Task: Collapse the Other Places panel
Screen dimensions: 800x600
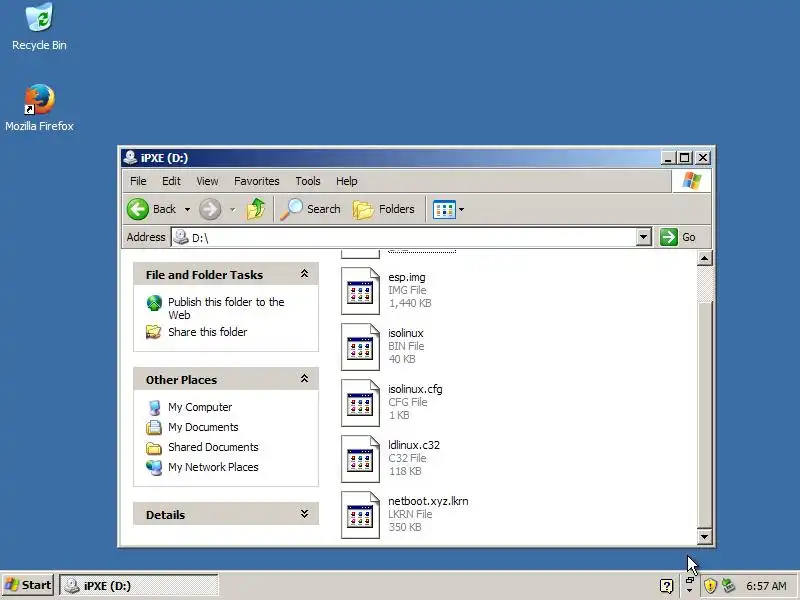Action: click(x=304, y=379)
